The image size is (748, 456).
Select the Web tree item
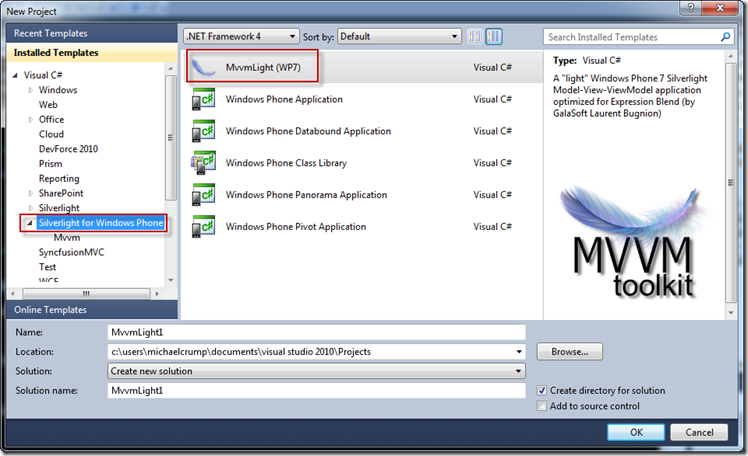[x=48, y=105]
